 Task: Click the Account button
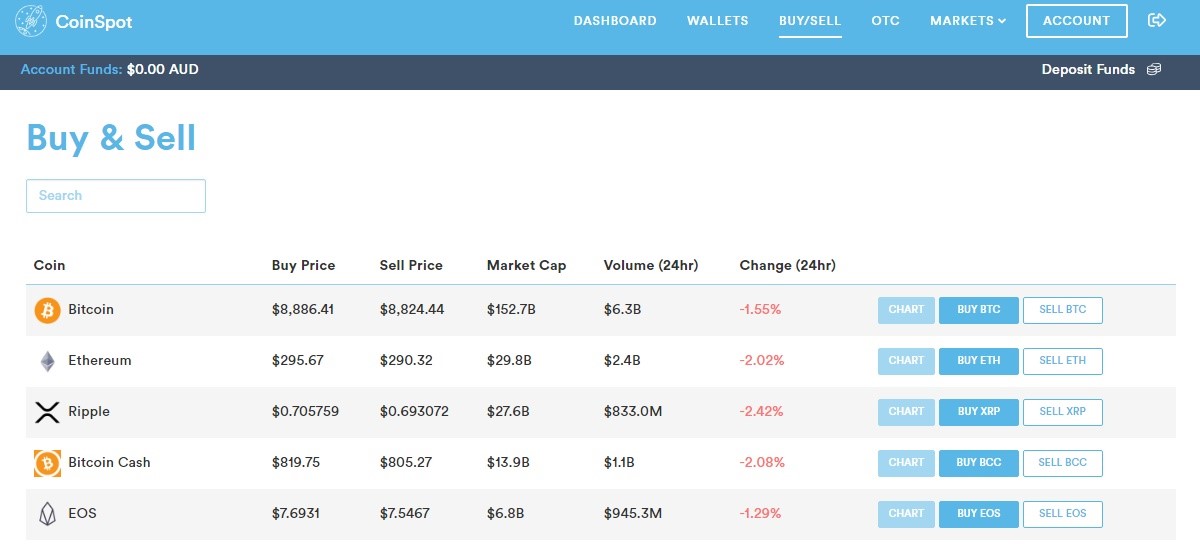click(x=1076, y=21)
